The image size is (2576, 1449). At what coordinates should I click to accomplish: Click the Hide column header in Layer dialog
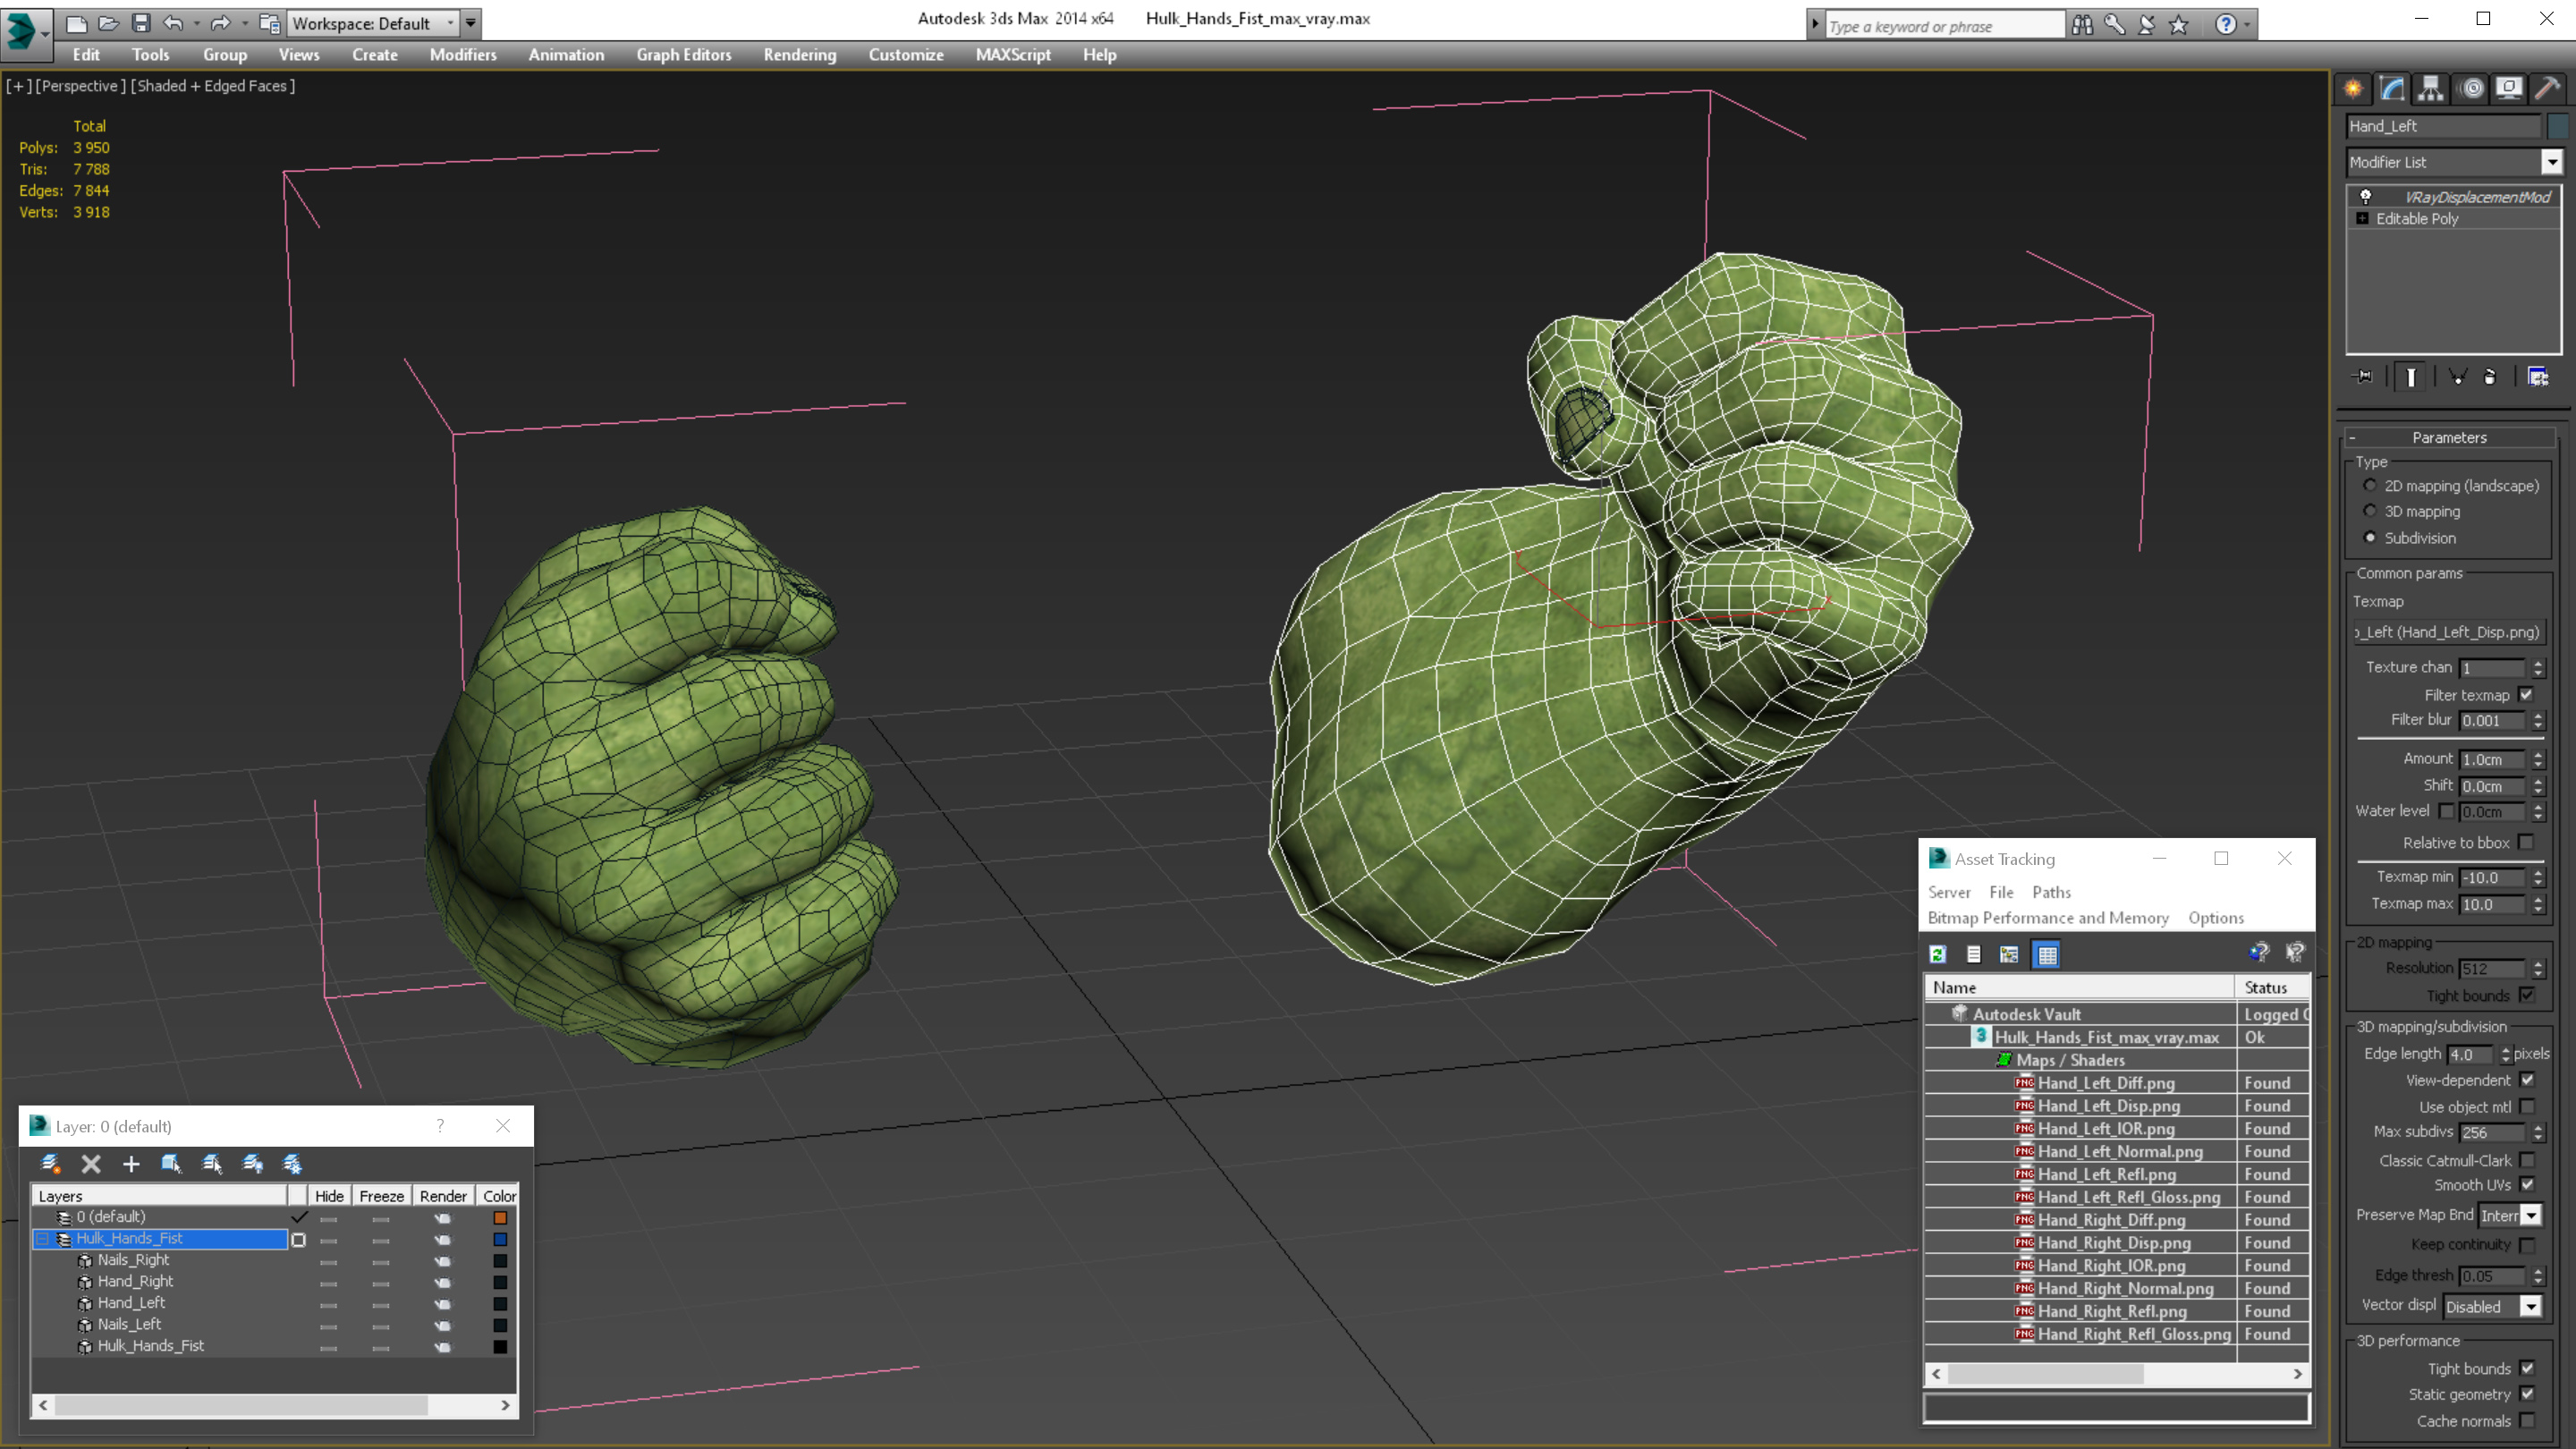pos(329,1196)
